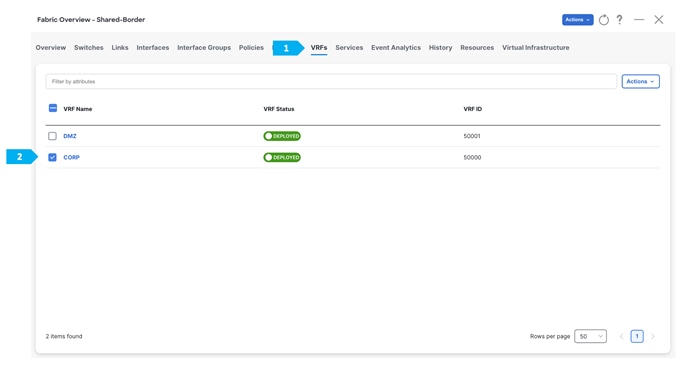Open the outlined Actions dropdown beside filter
695x372 pixels.
pos(640,81)
